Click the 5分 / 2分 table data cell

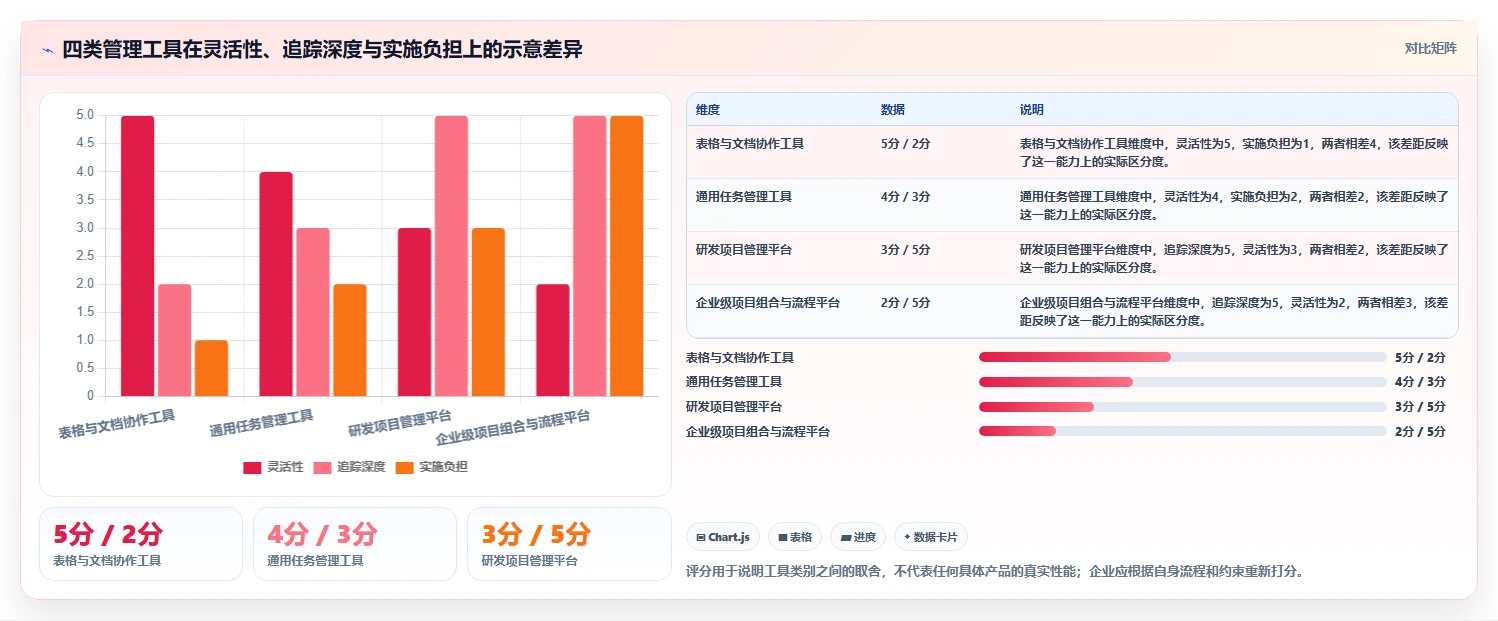click(x=906, y=143)
